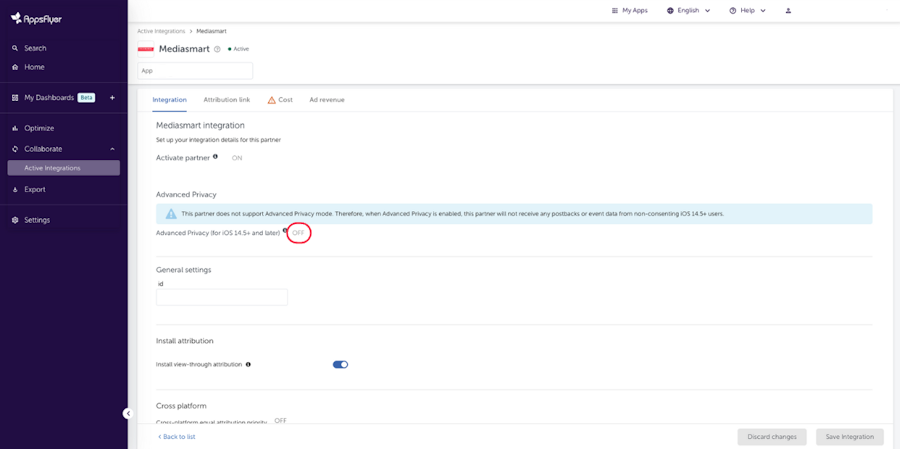Go to Home in sidebar
The width and height of the screenshot is (900, 449).
[x=34, y=67]
